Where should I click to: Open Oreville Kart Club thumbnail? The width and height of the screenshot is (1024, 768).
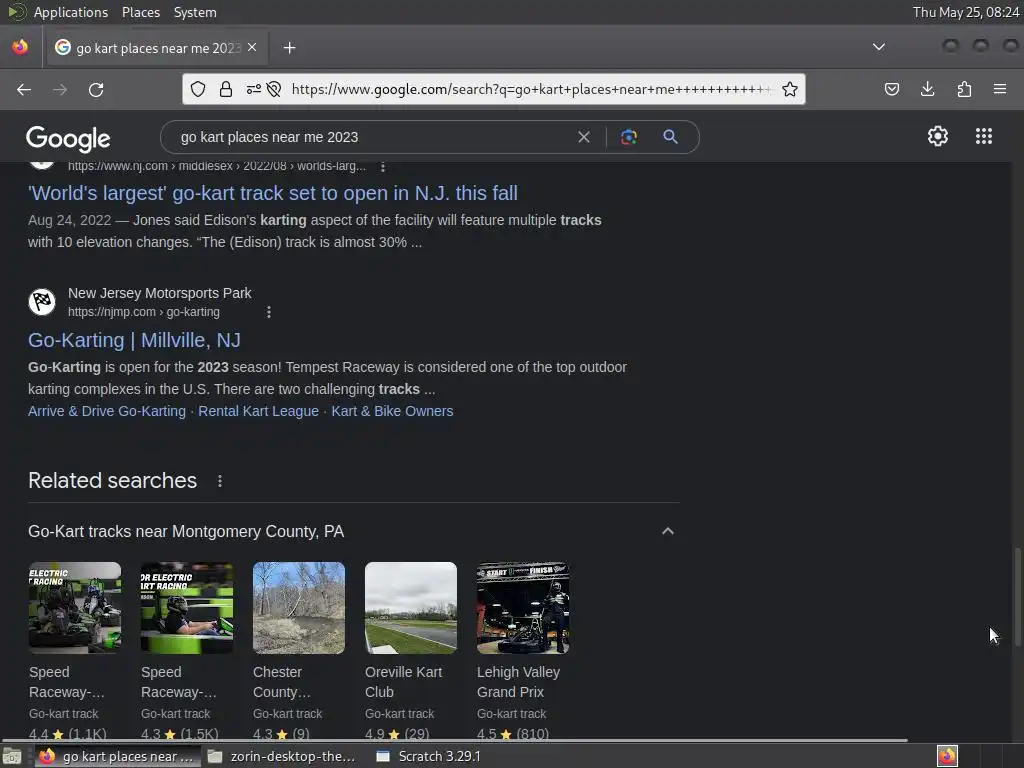(x=411, y=608)
